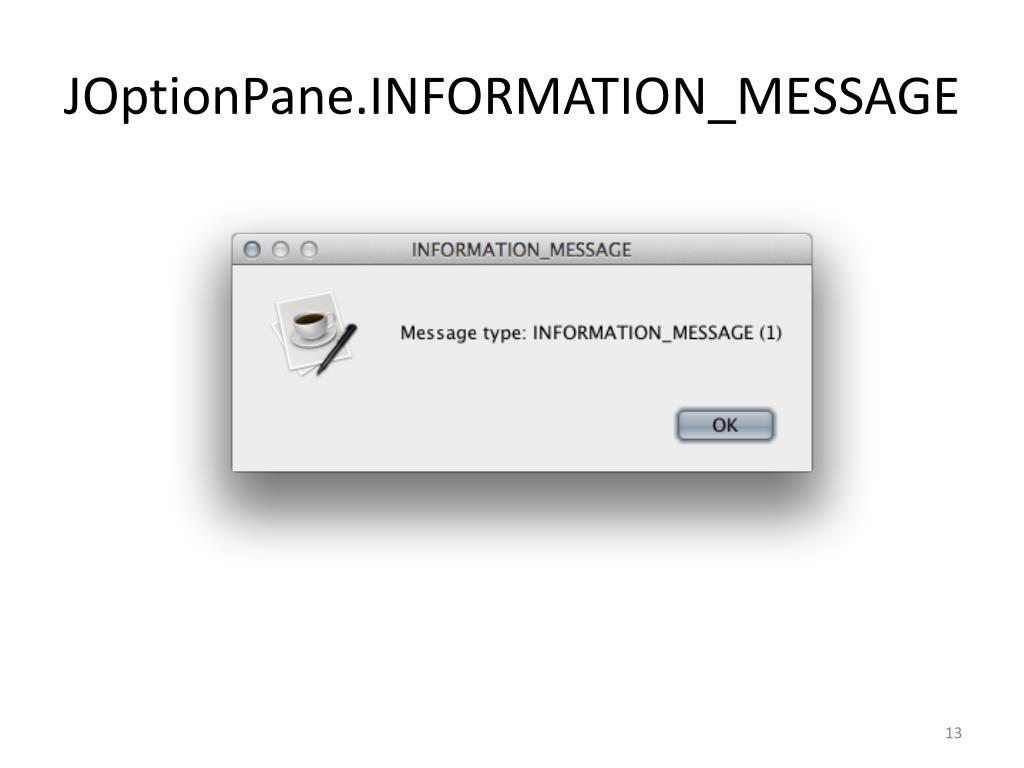Click the '(1)' at the message end
The width and height of the screenshot is (1024, 768).
pos(770,333)
